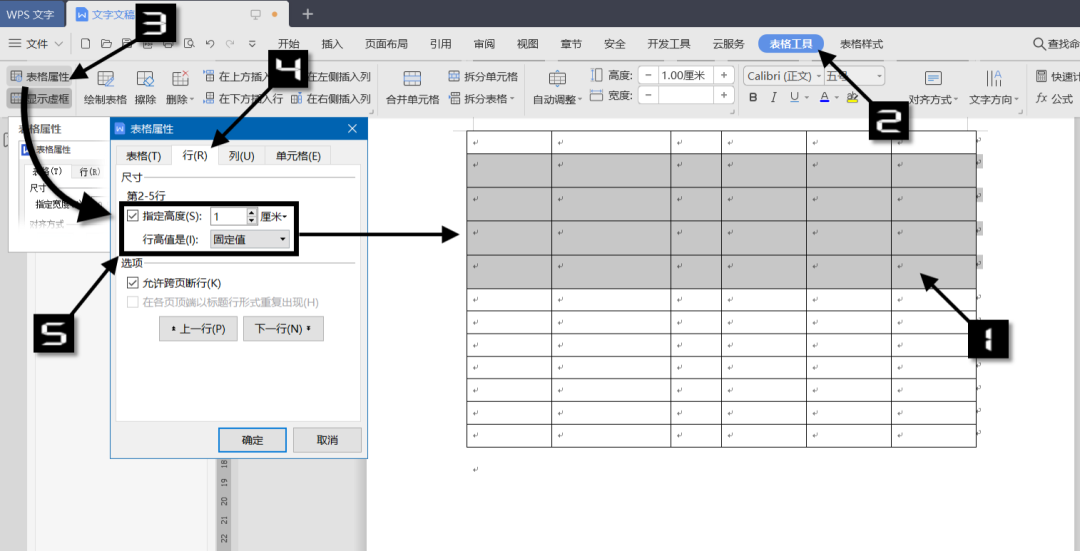Switch to the 引用 ribbon tab
The image size is (1080, 551).
point(441,43)
